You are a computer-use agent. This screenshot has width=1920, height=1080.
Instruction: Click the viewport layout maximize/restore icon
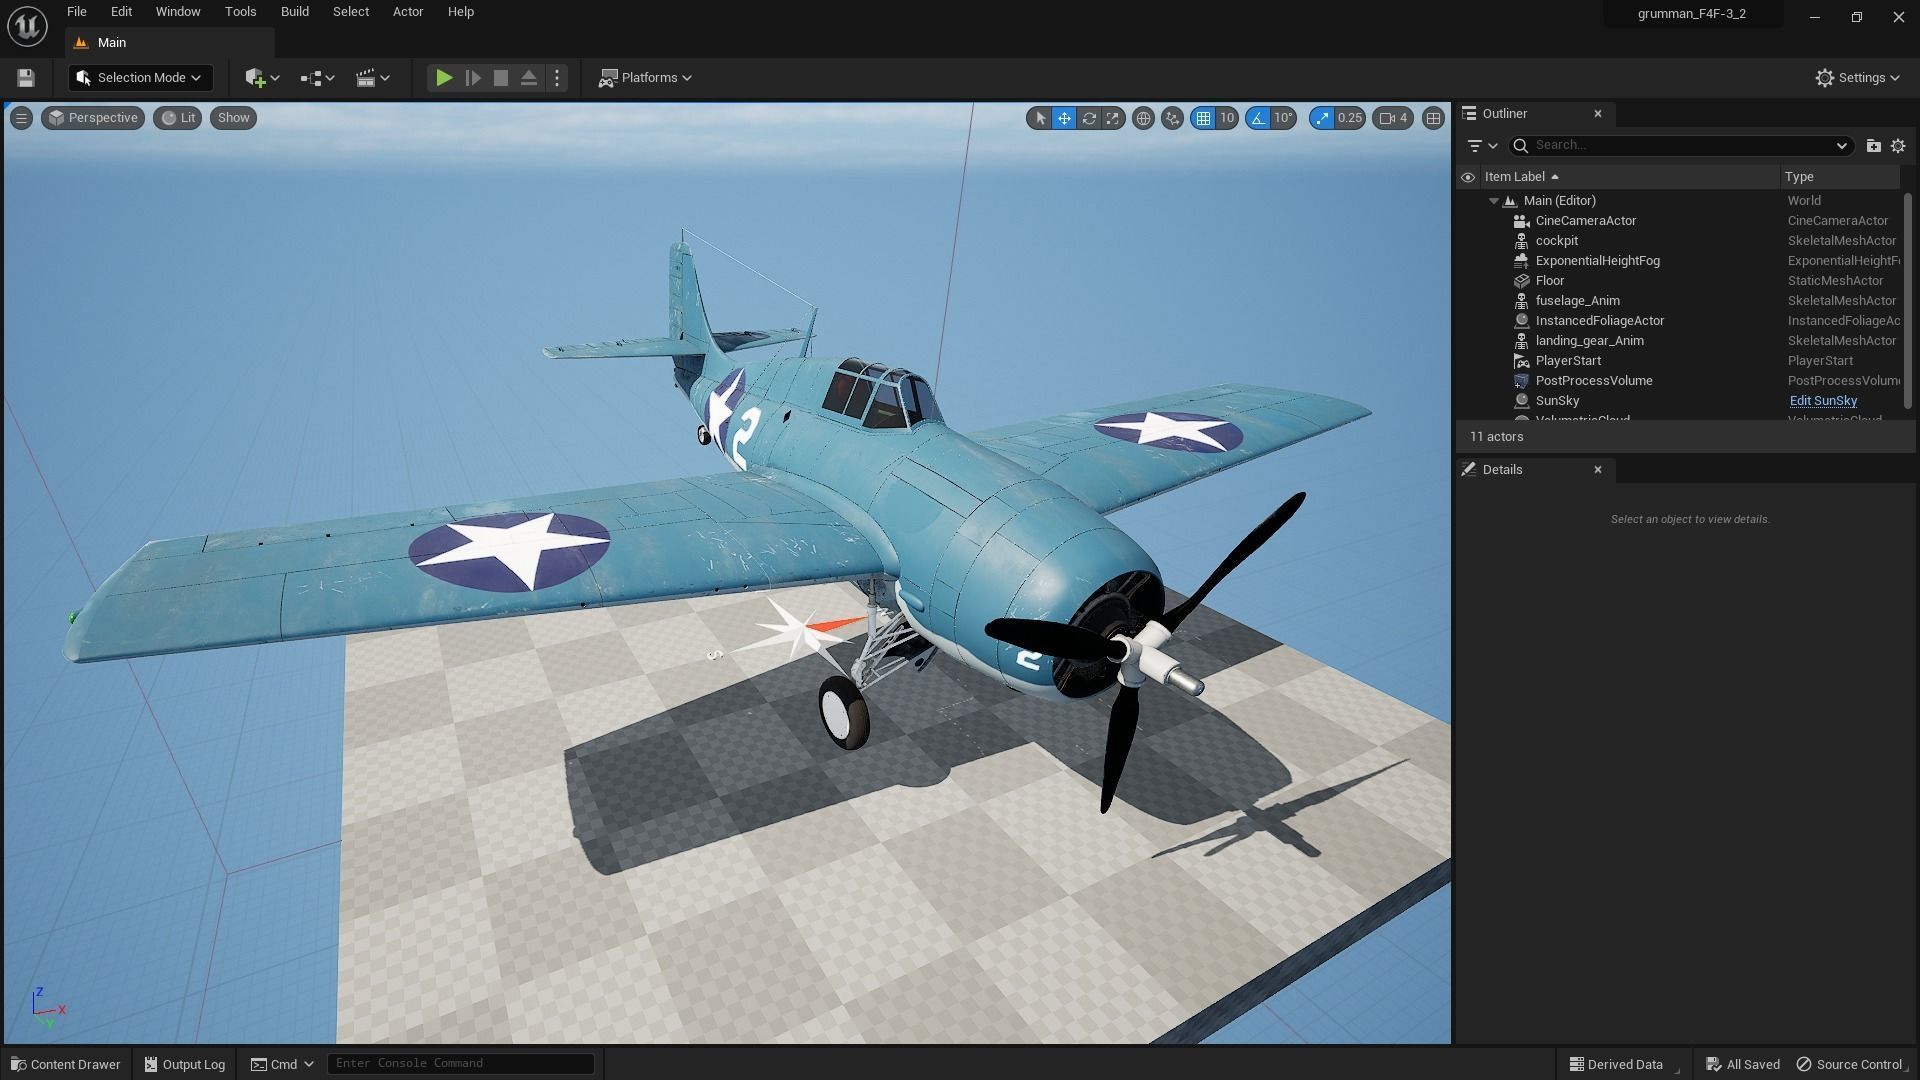click(1433, 118)
